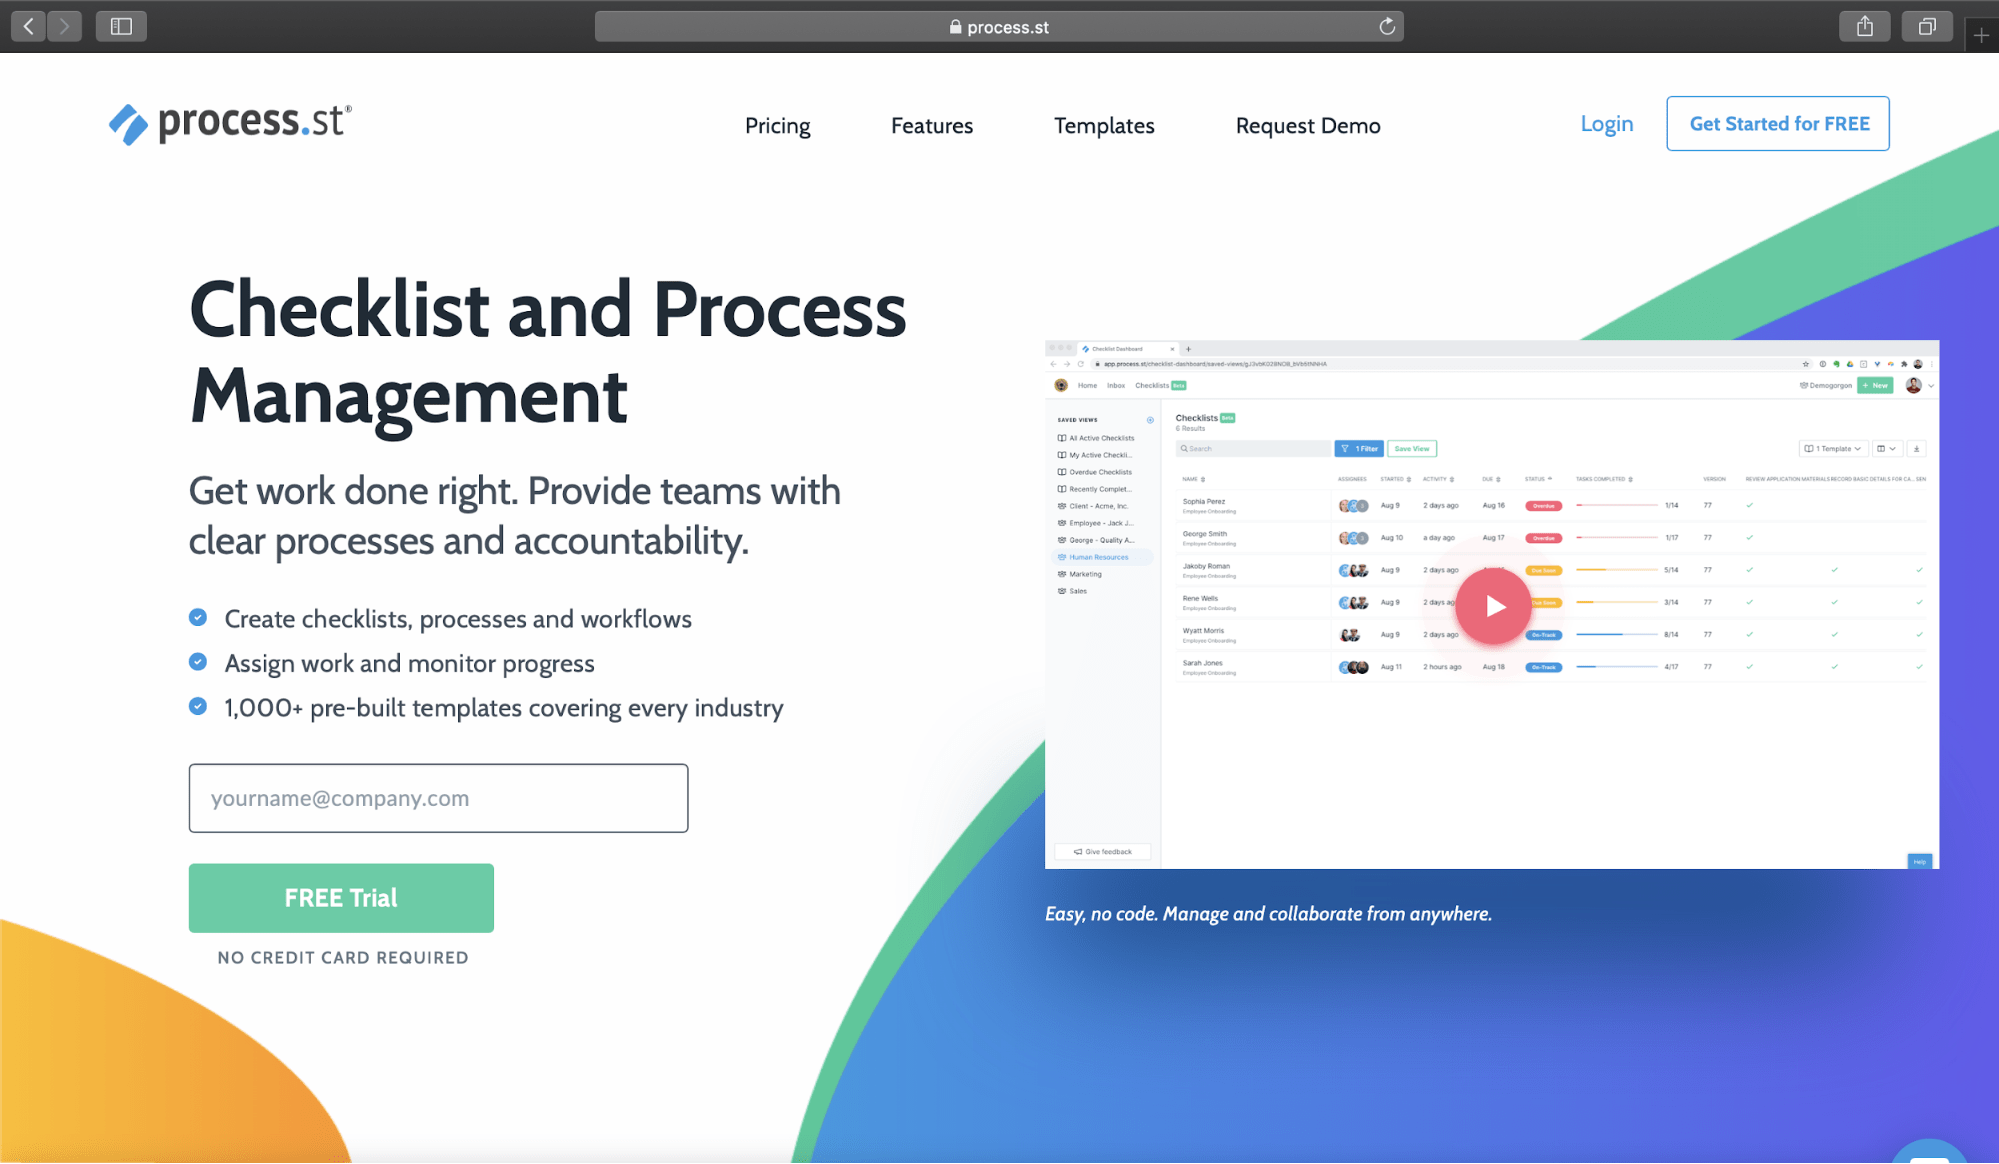The image size is (1999, 1164).
Task: Click the first checklist blue checkbox icon
Action: [x=199, y=618]
